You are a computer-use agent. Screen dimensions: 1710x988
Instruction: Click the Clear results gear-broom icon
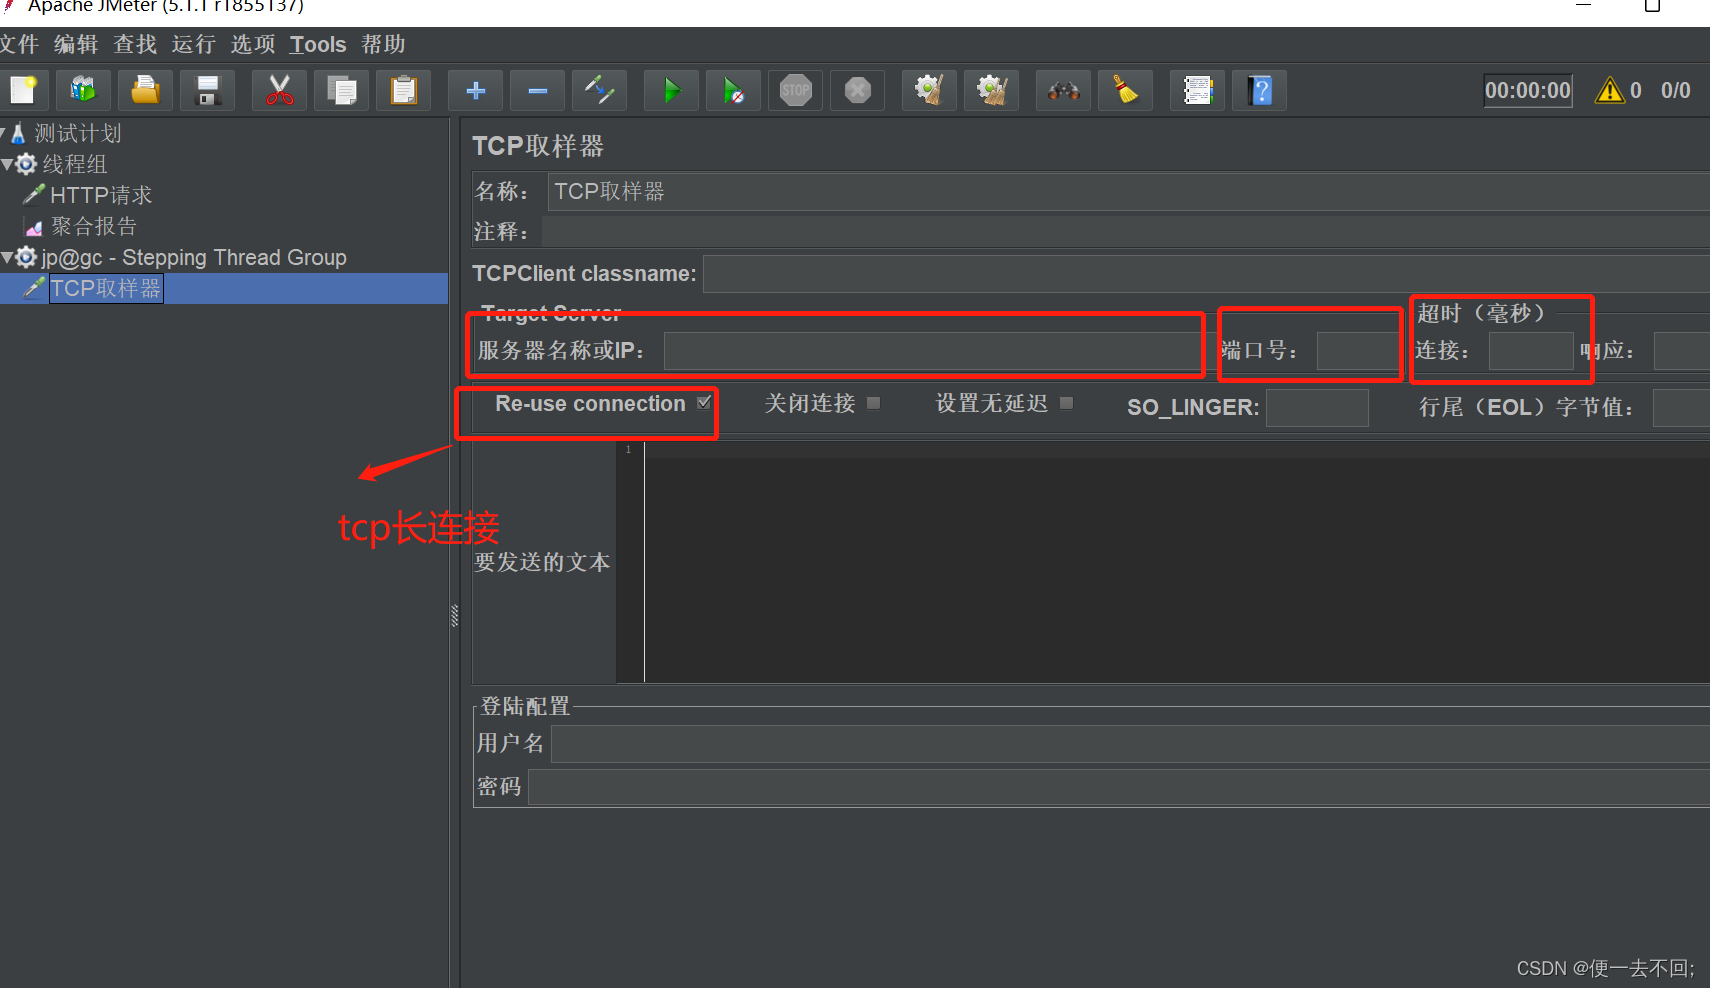(930, 91)
